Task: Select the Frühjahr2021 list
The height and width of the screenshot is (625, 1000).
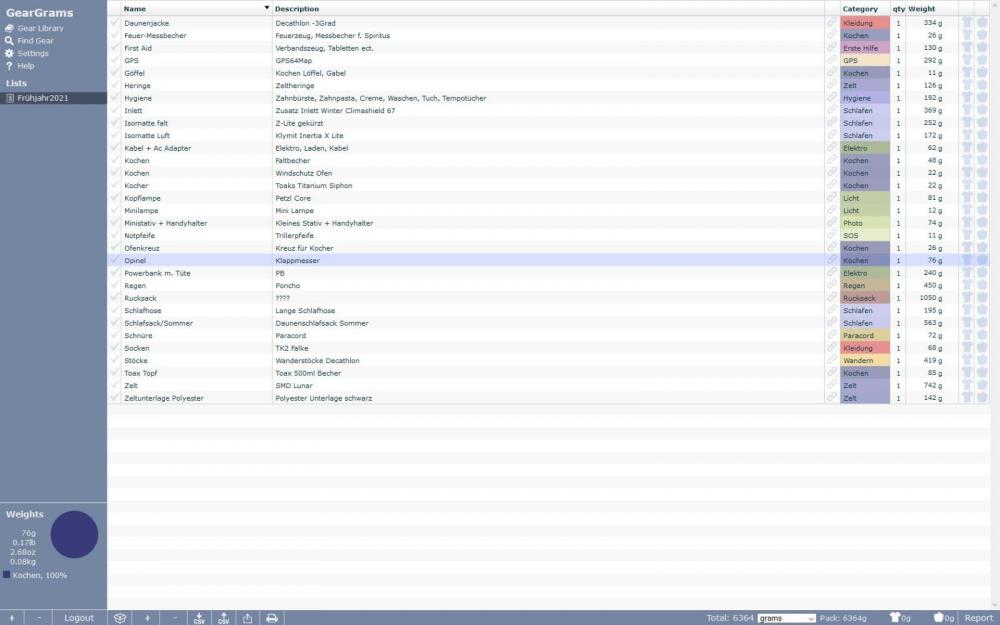Action: [x=43, y=98]
